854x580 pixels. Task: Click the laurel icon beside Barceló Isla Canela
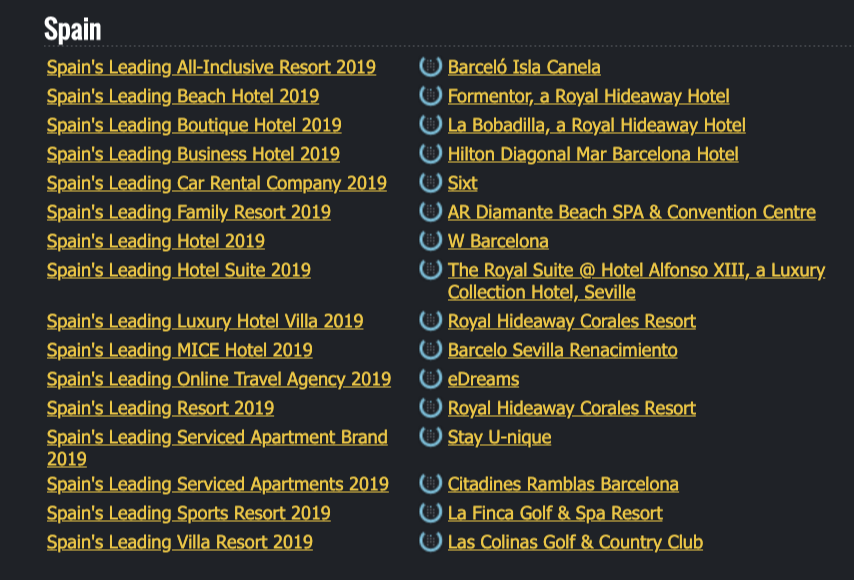tap(430, 66)
